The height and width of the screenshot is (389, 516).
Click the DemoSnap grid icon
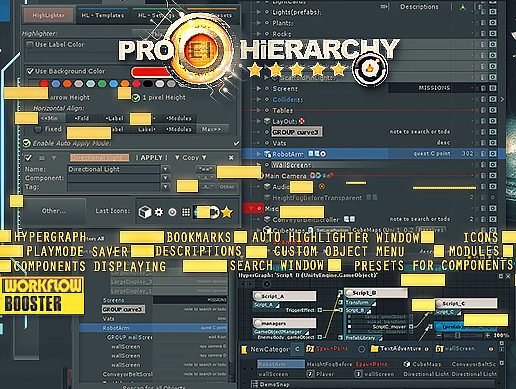[x=255, y=384]
